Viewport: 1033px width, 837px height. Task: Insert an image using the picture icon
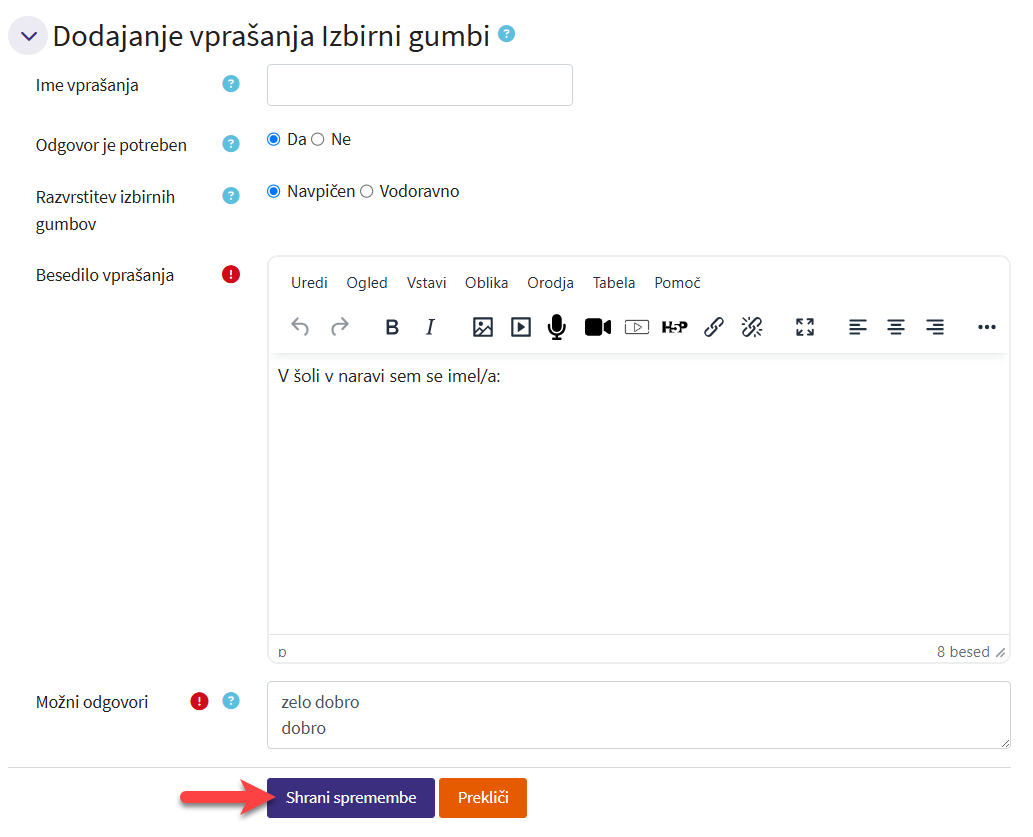[483, 327]
